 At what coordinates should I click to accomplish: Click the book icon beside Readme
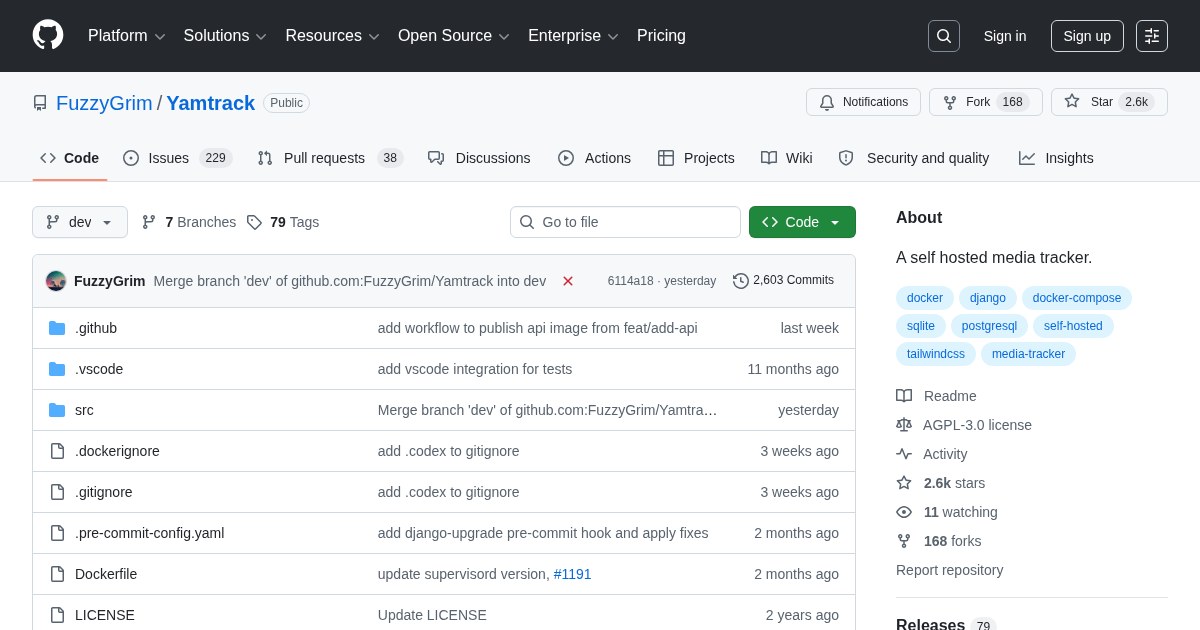904,396
